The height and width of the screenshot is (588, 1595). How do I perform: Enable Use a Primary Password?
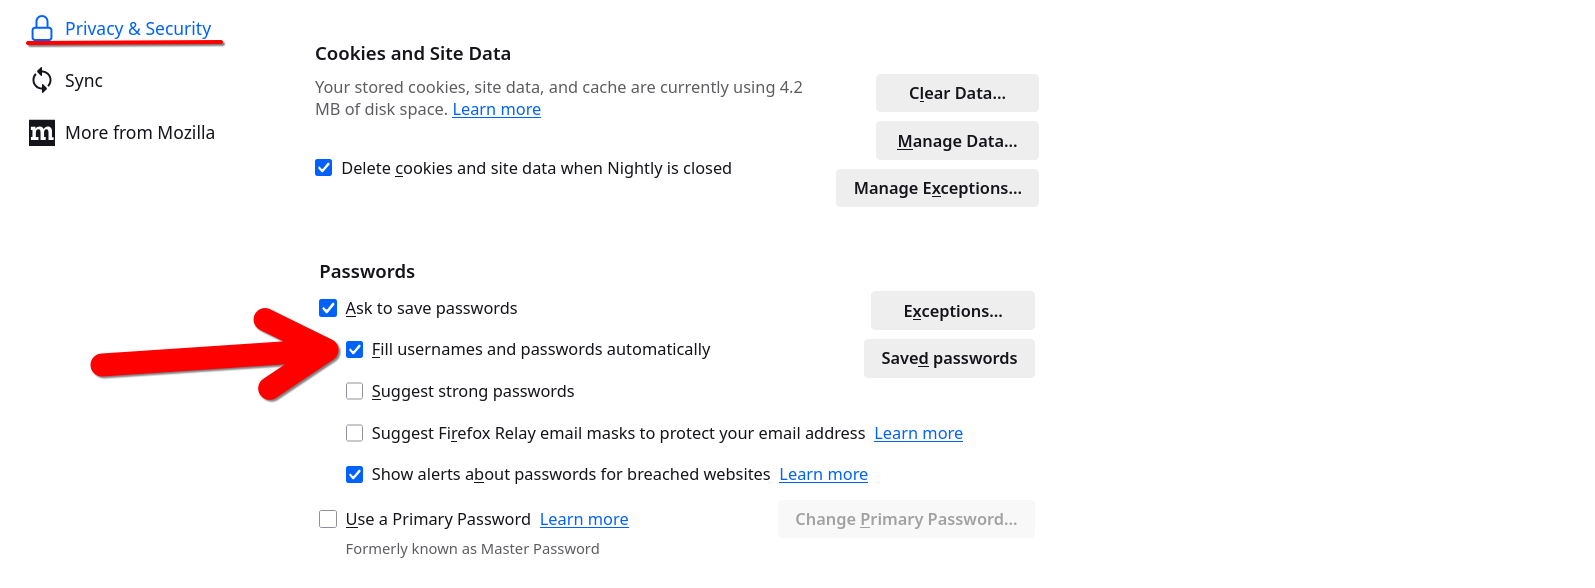[x=328, y=519]
